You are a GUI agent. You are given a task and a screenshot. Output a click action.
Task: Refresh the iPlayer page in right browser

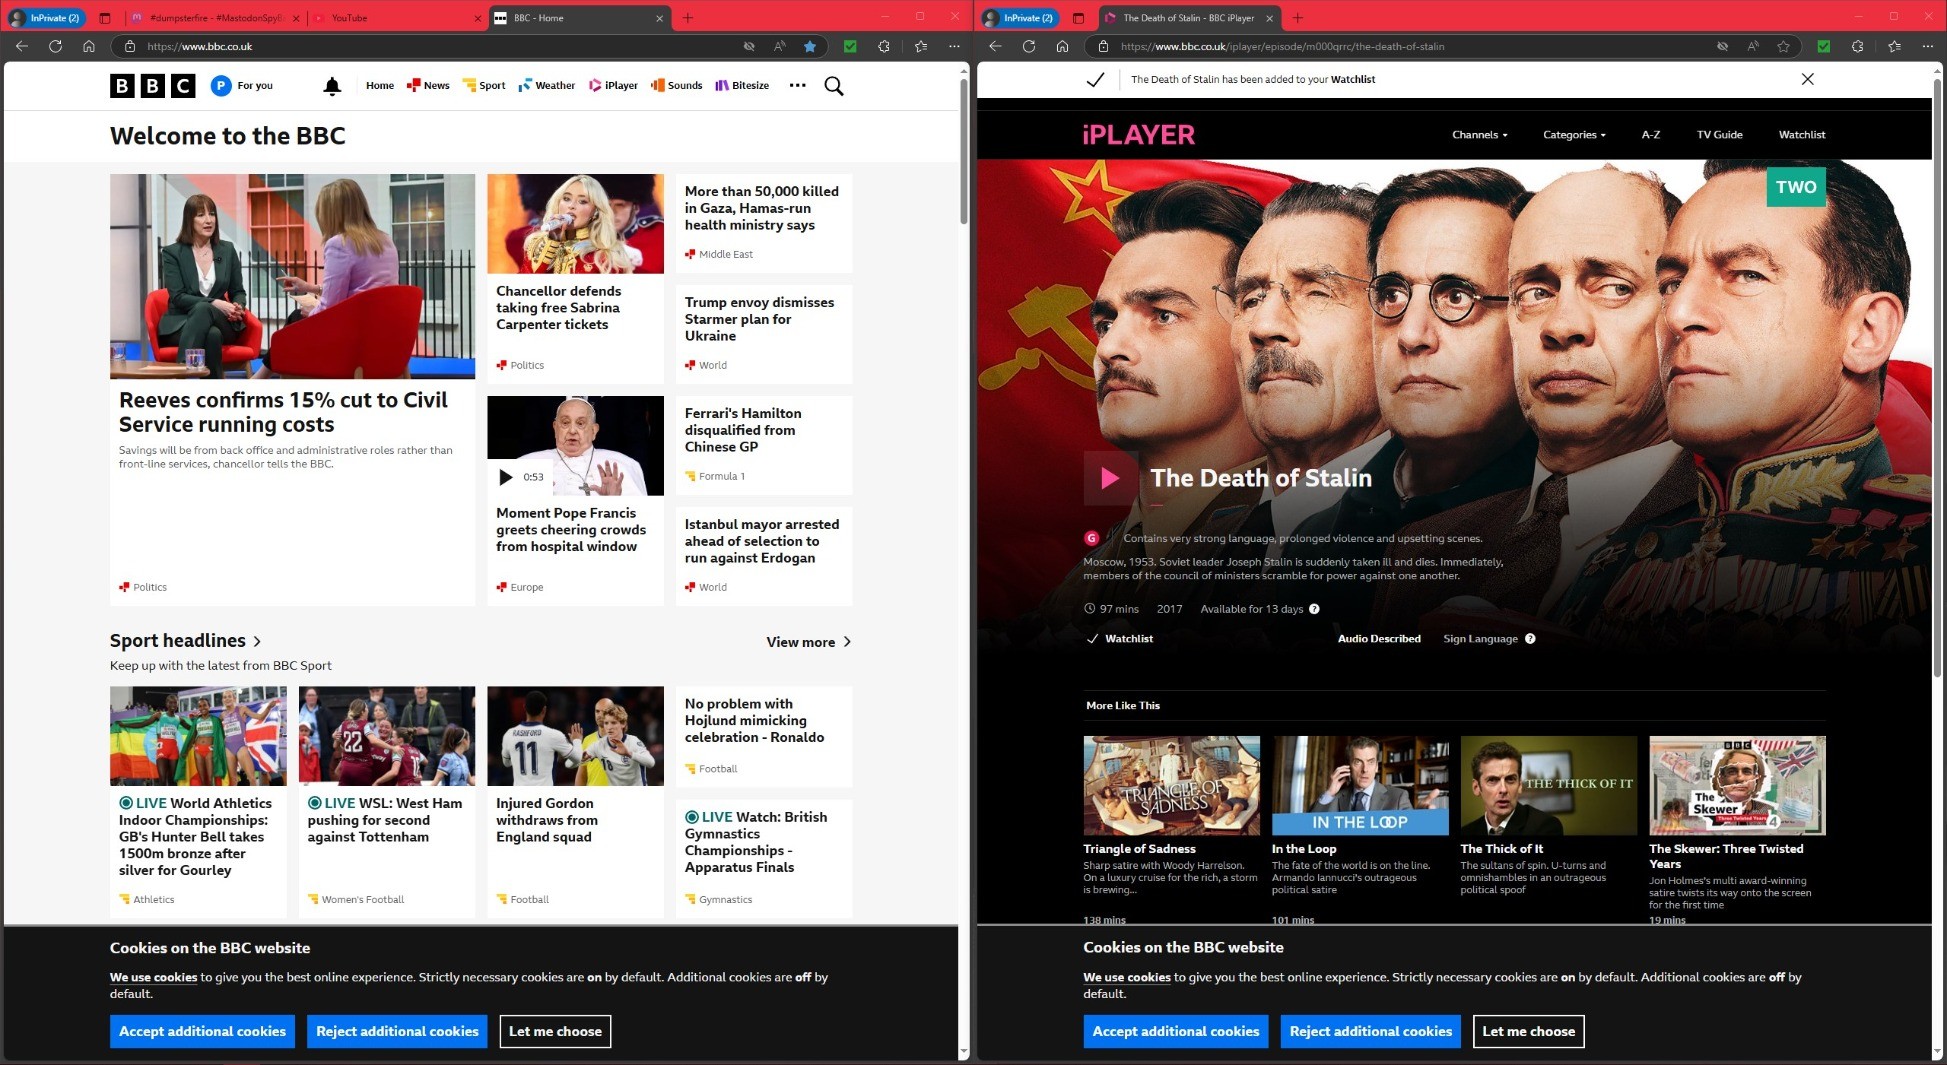pyautogui.click(x=1028, y=46)
